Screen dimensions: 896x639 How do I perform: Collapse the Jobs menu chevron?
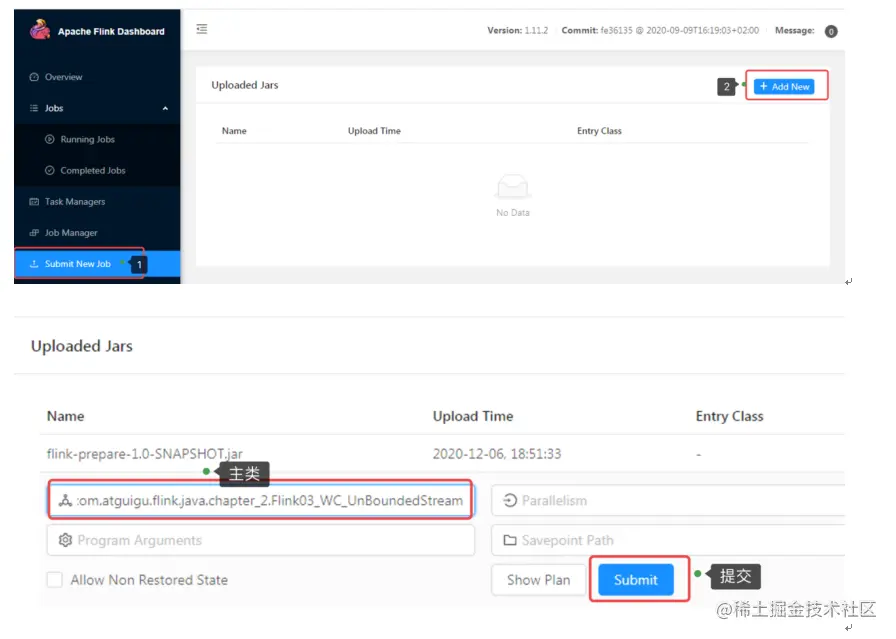tap(165, 109)
